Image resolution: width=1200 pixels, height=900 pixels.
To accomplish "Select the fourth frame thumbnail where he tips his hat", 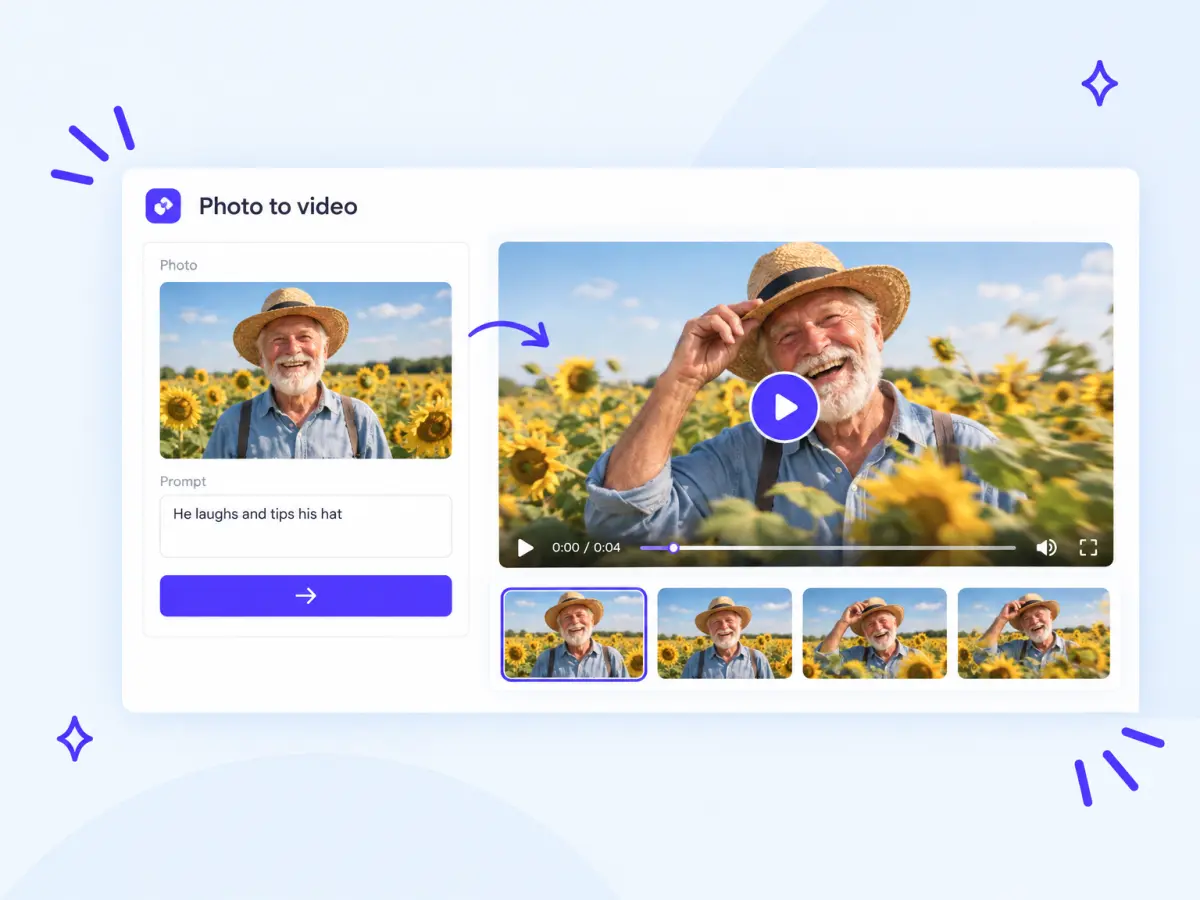I will tap(1034, 634).
